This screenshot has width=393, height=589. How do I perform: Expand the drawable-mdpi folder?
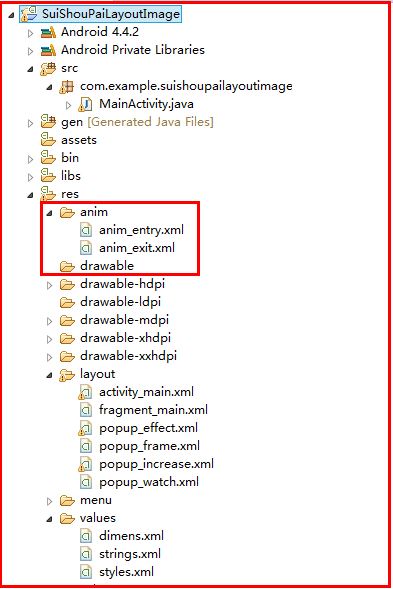[x=49, y=322]
